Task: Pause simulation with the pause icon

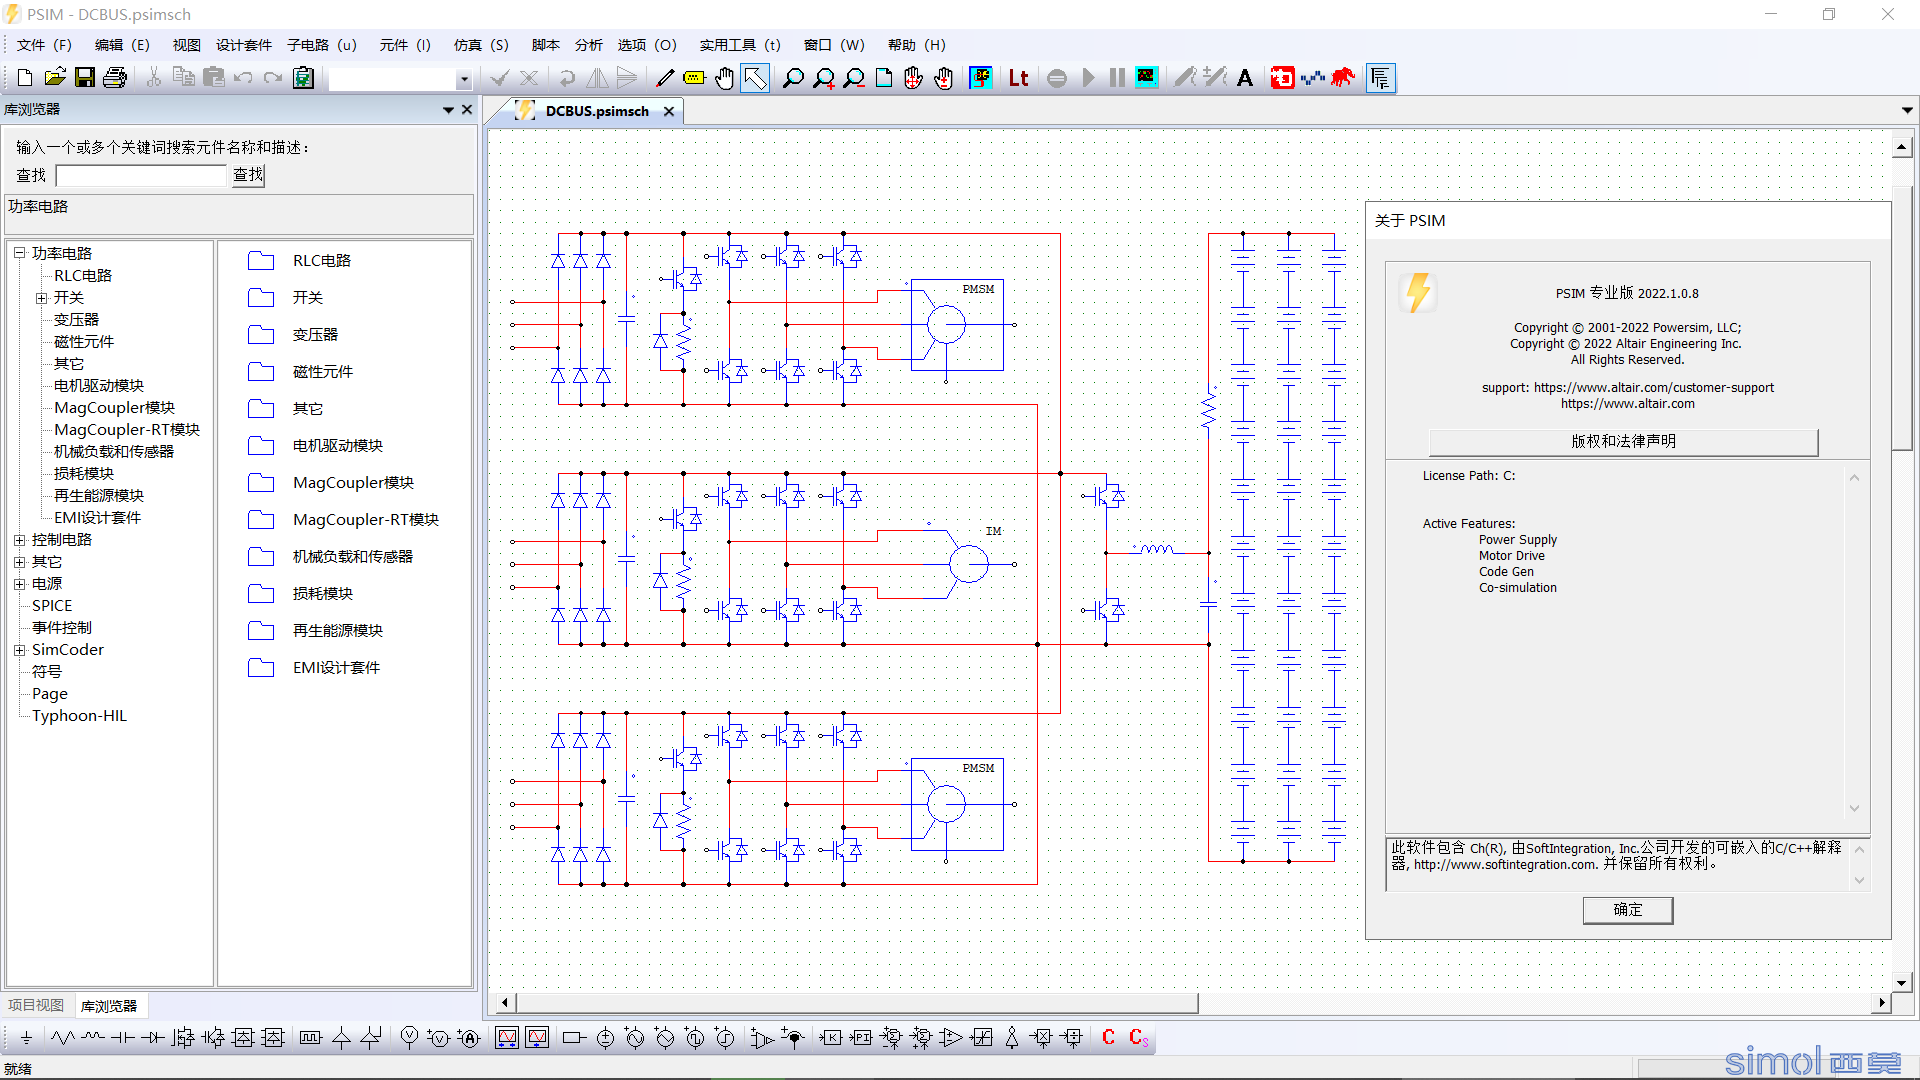Action: pos(1117,78)
